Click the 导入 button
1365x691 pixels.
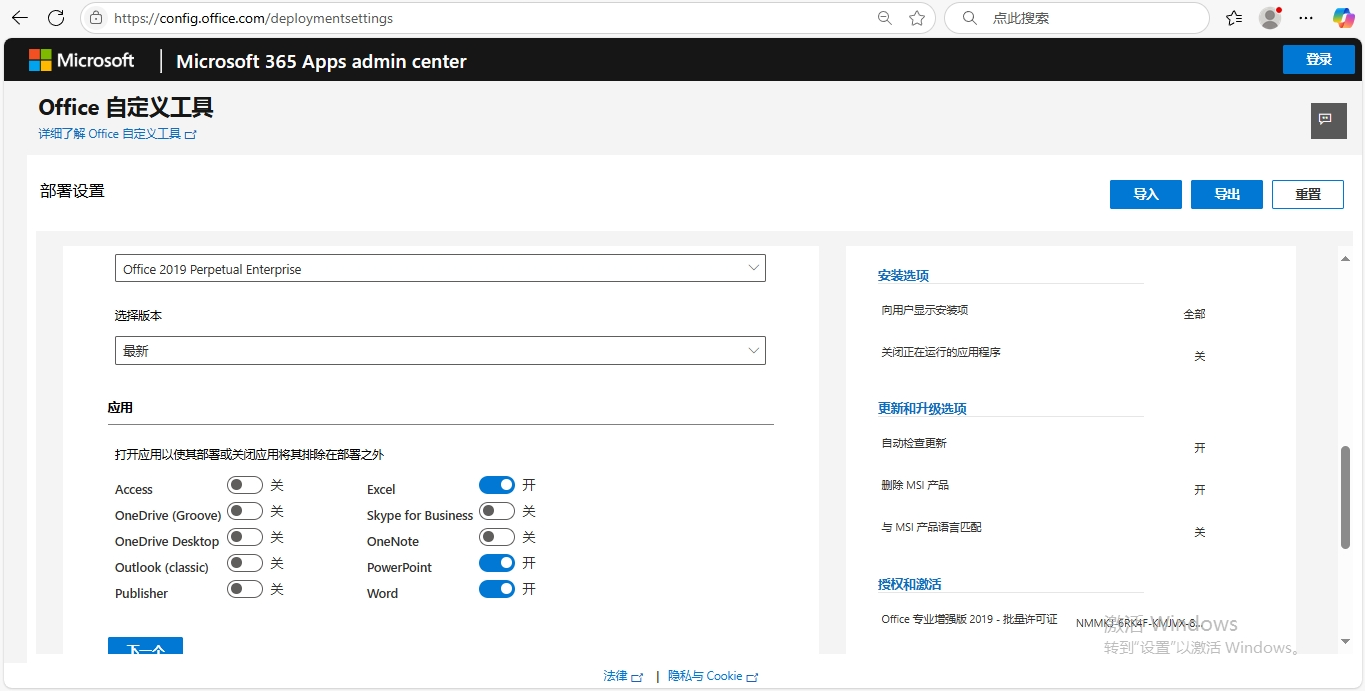(x=1146, y=194)
